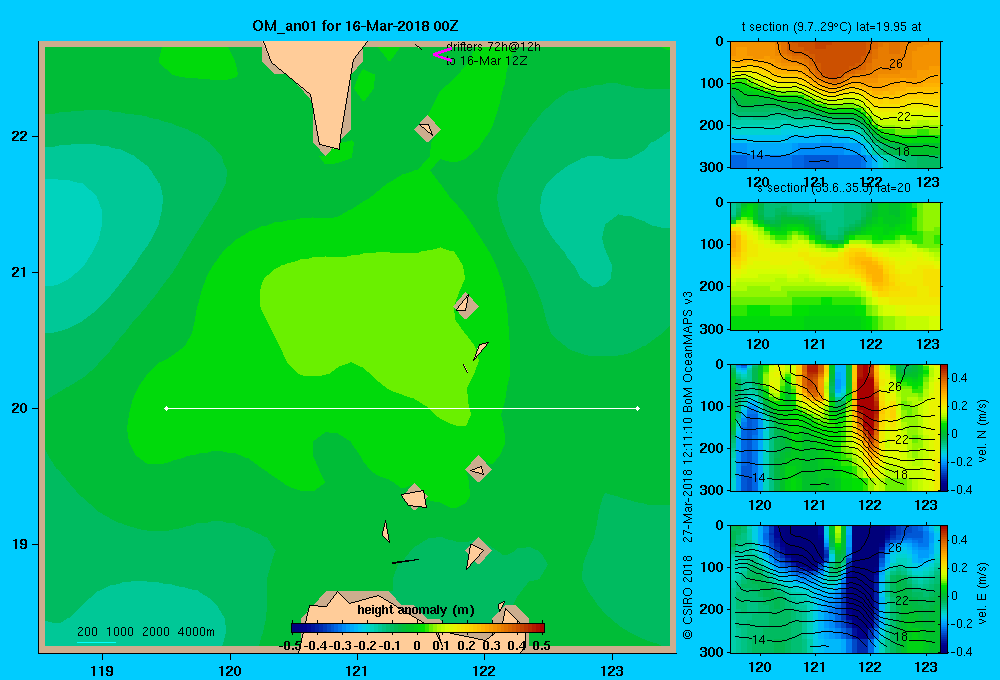Image resolution: width=1000 pixels, height=680 pixels.
Task: Click the 'vel. N (m/s)' axis label
Action: pyautogui.click(x=982, y=431)
